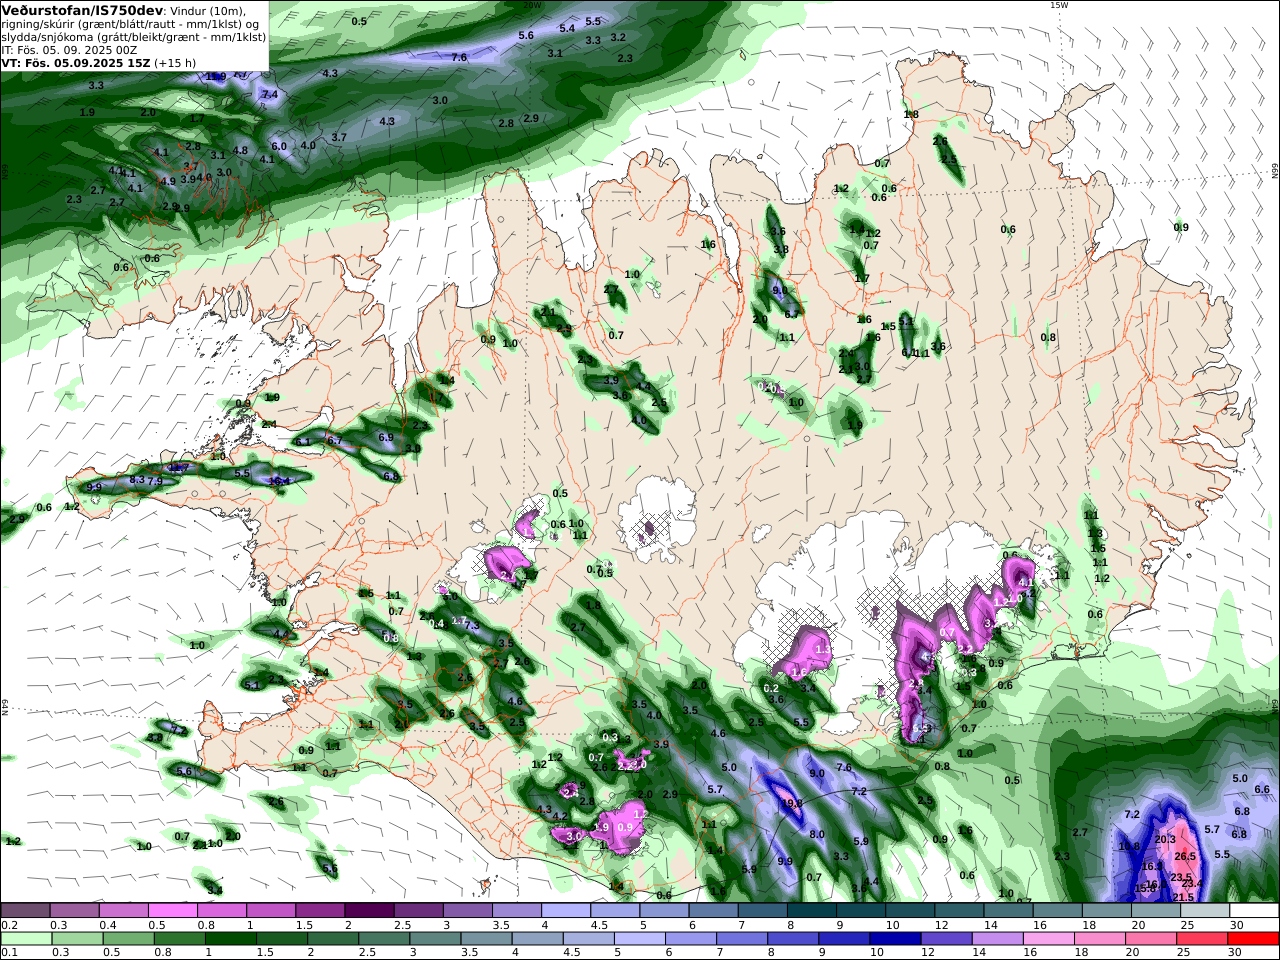Click the 'IT: Fös. 05. 09. 2025 00Z' line
1280x960 pixels.
tap(69, 49)
